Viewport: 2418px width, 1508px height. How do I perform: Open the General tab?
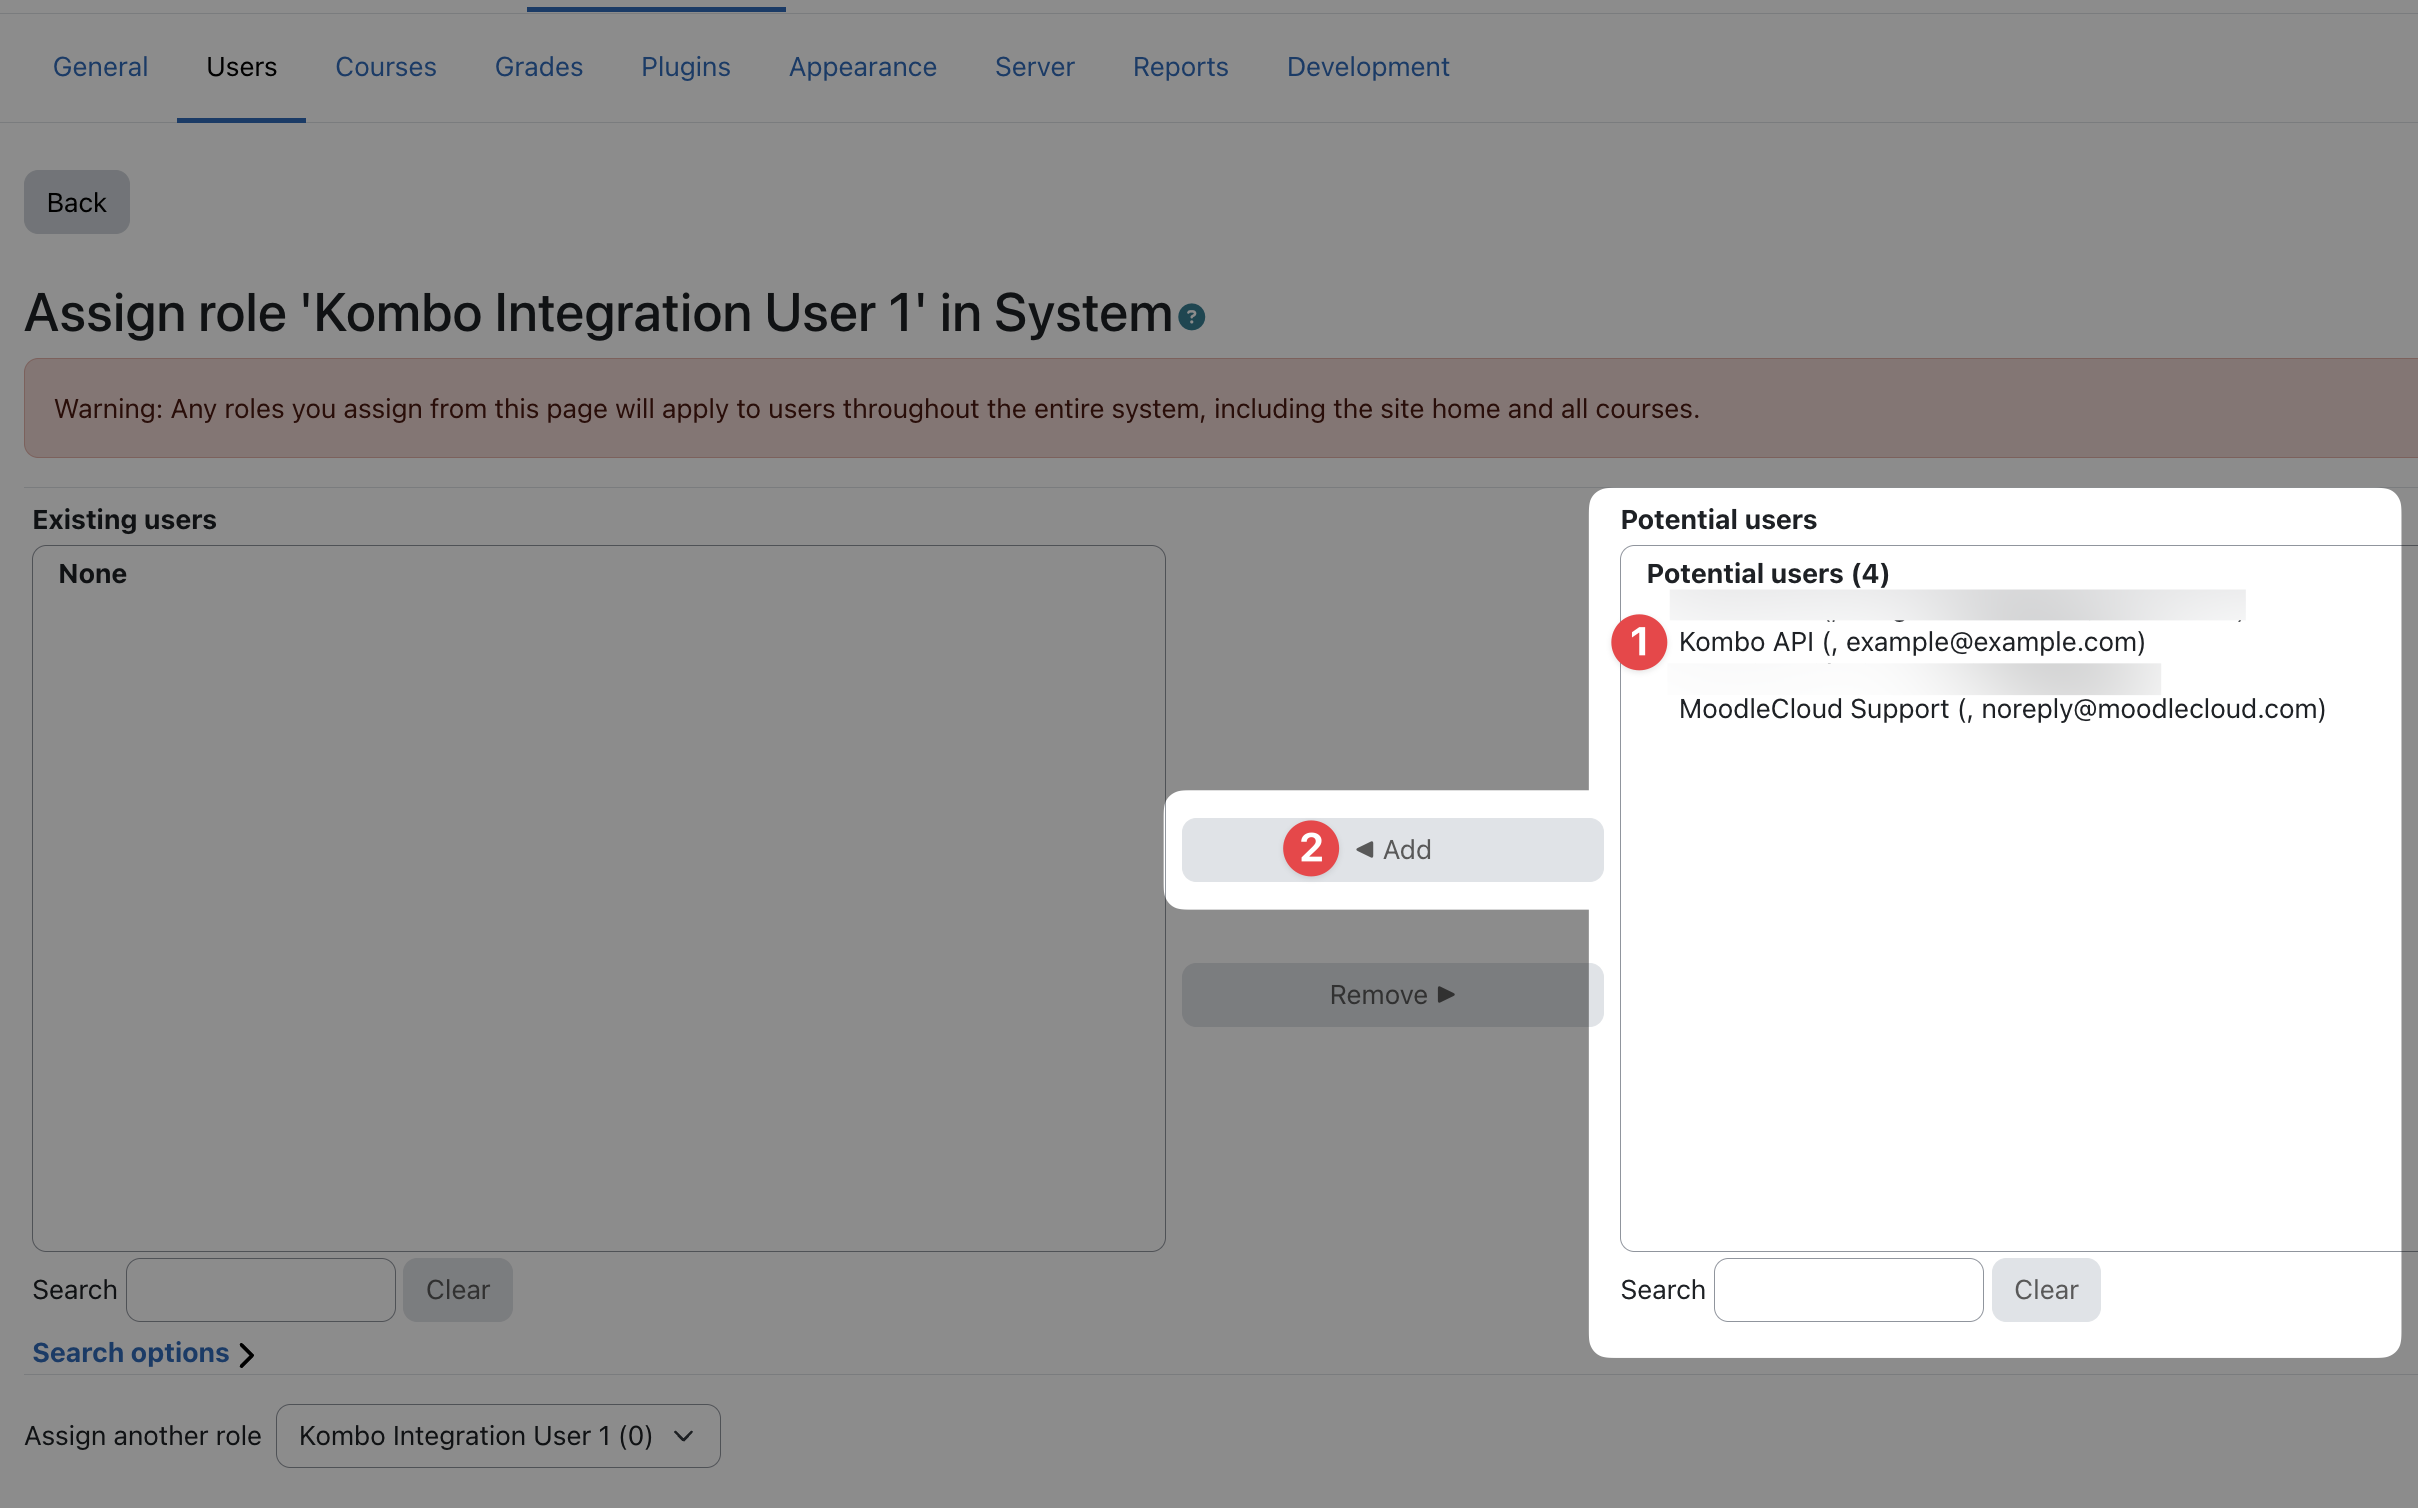tap(100, 67)
